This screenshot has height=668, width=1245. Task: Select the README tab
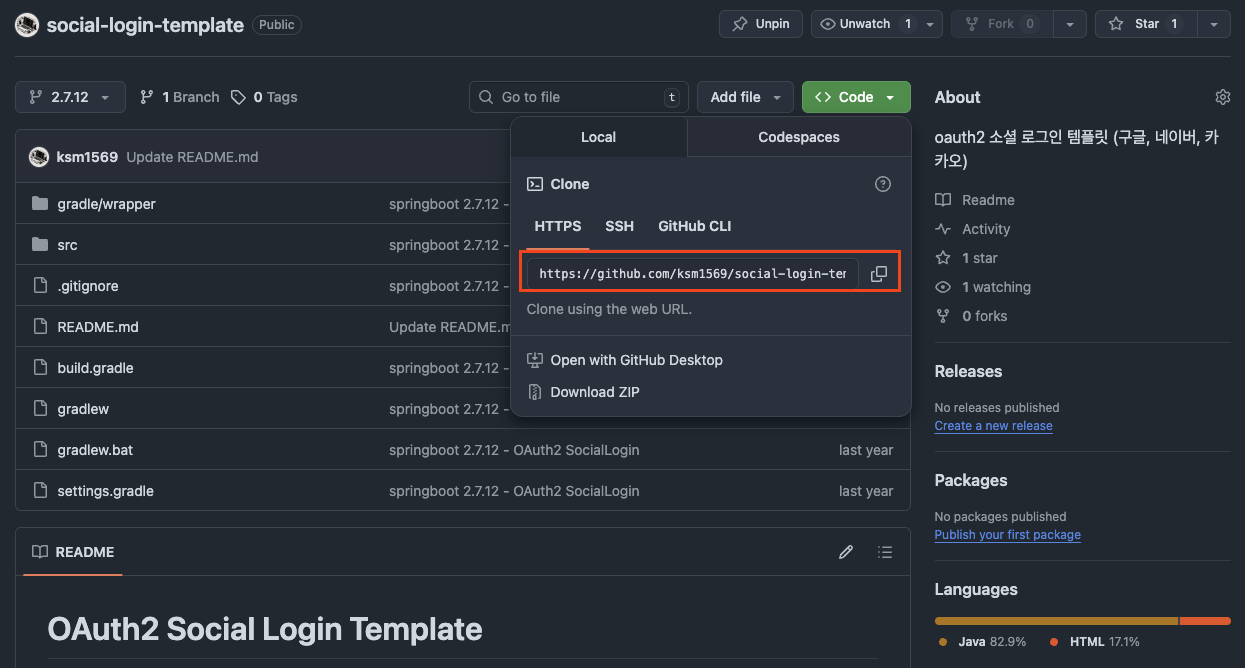coord(73,552)
